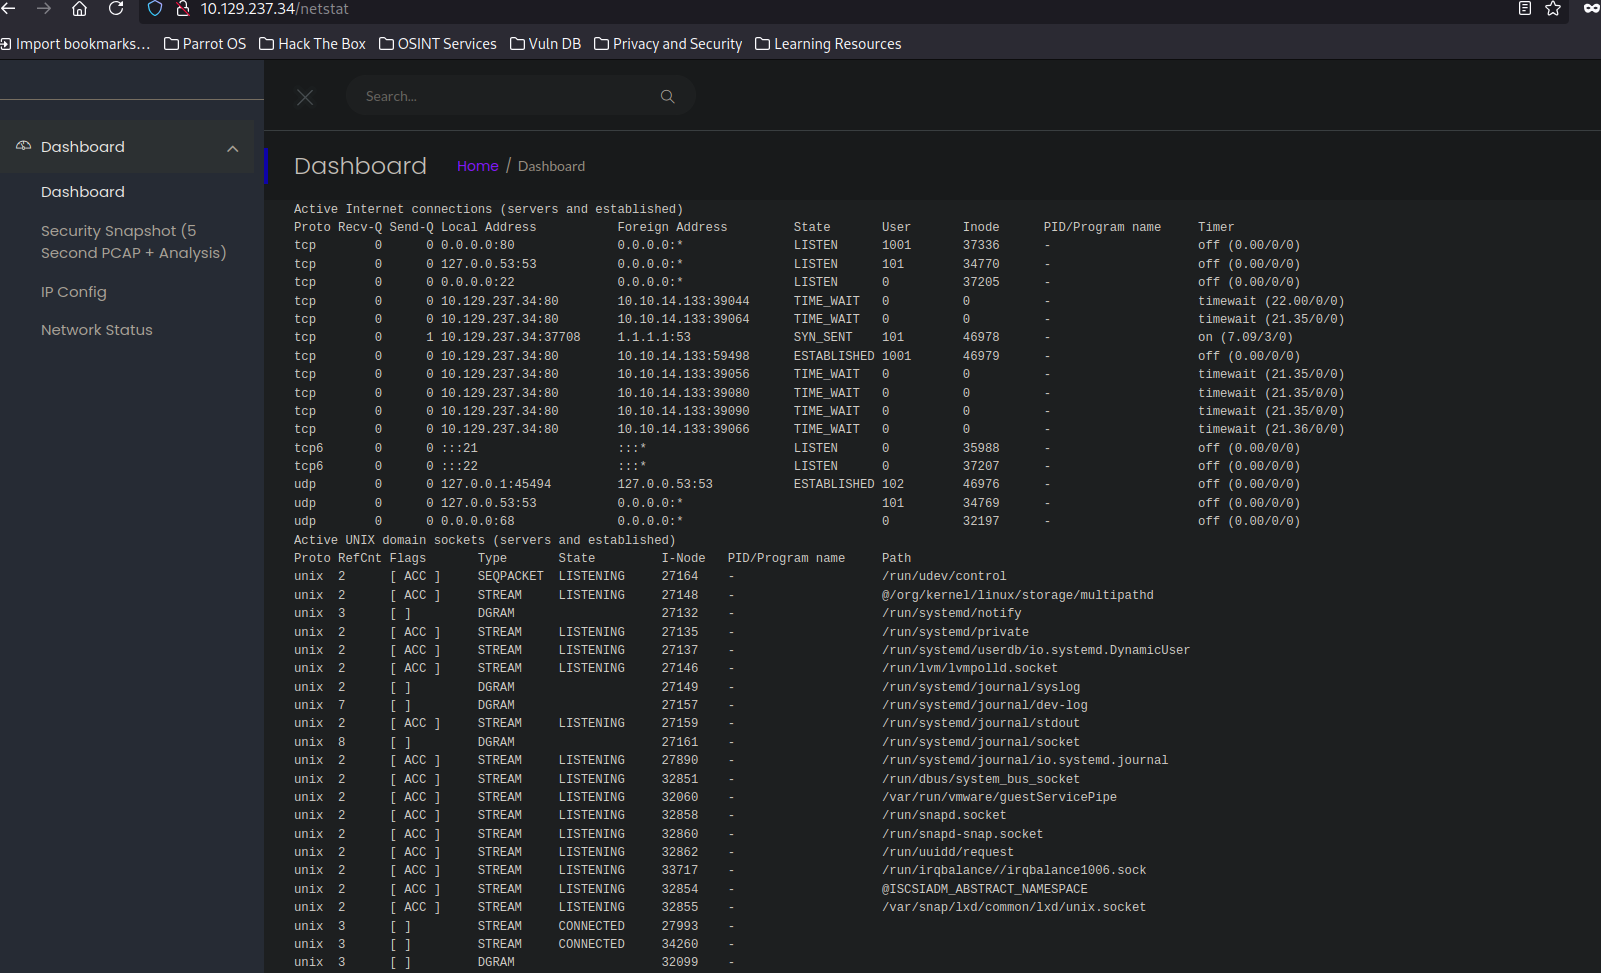Viewport: 1601px width, 973px height.
Task: Open Privacy and Security bookmark folder
Action: (668, 44)
